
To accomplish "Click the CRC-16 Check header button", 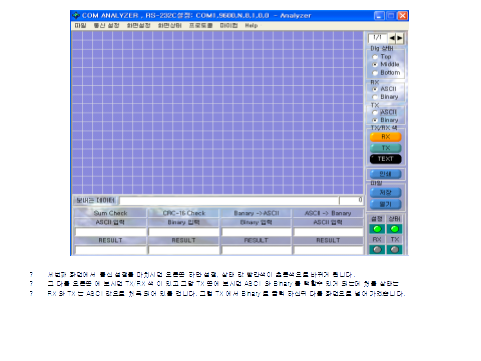I will point(184,213).
